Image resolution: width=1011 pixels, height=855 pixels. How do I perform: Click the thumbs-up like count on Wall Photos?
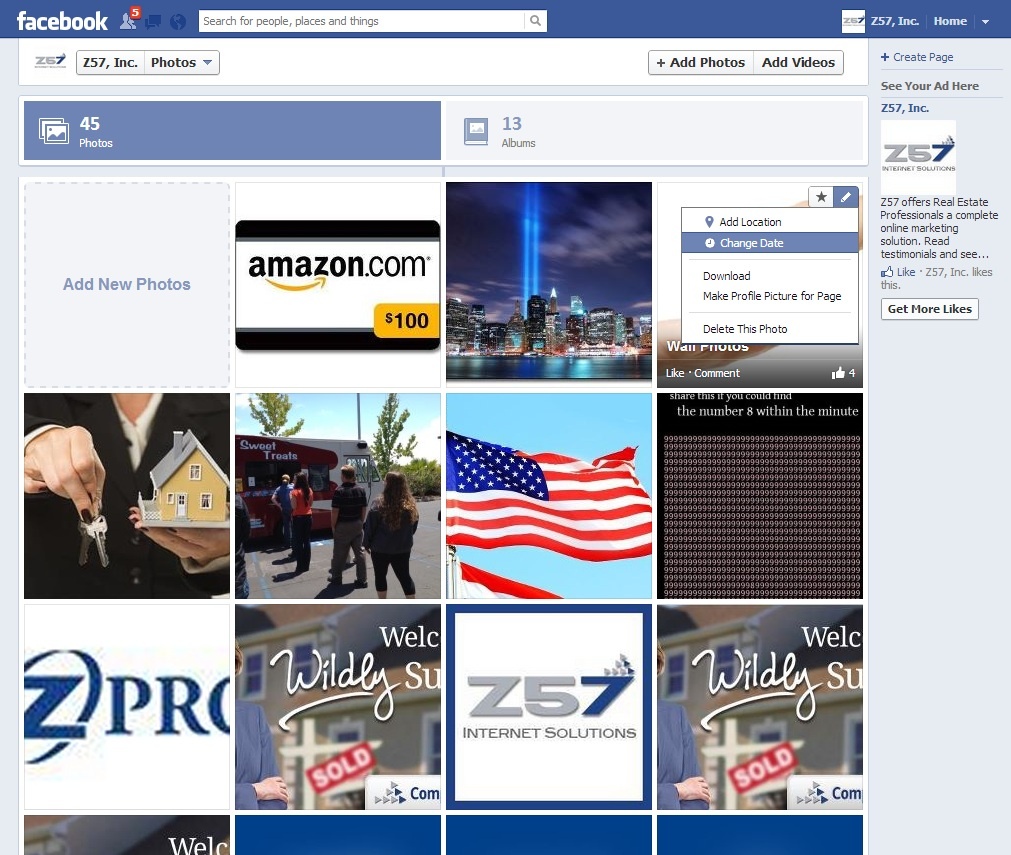click(843, 373)
